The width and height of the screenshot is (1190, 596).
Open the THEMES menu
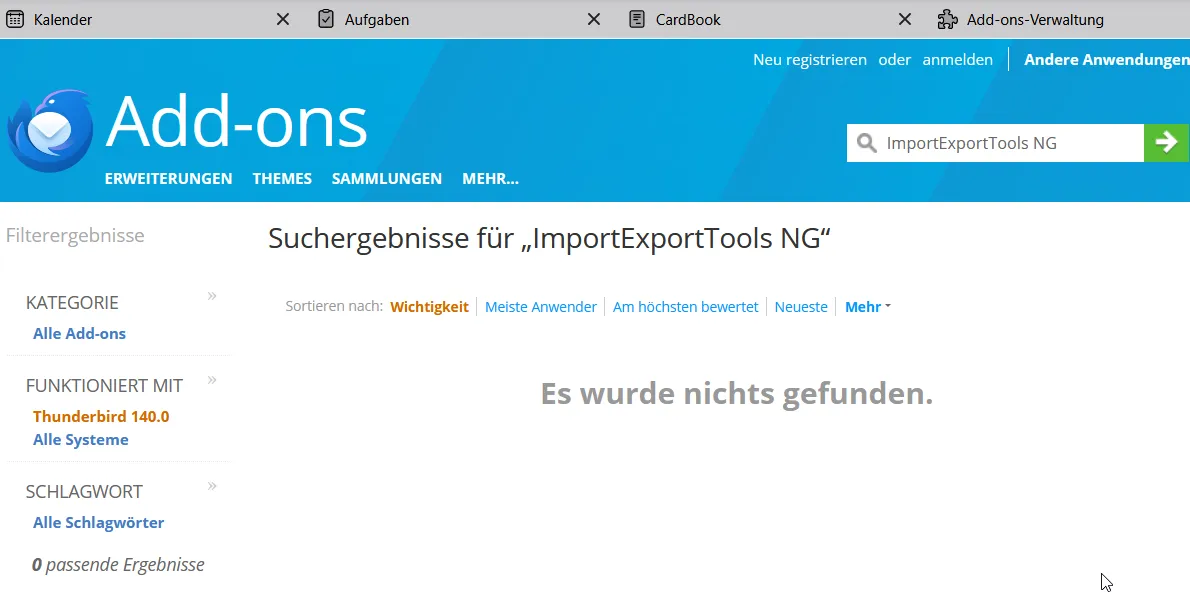click(x=282, y=178)
